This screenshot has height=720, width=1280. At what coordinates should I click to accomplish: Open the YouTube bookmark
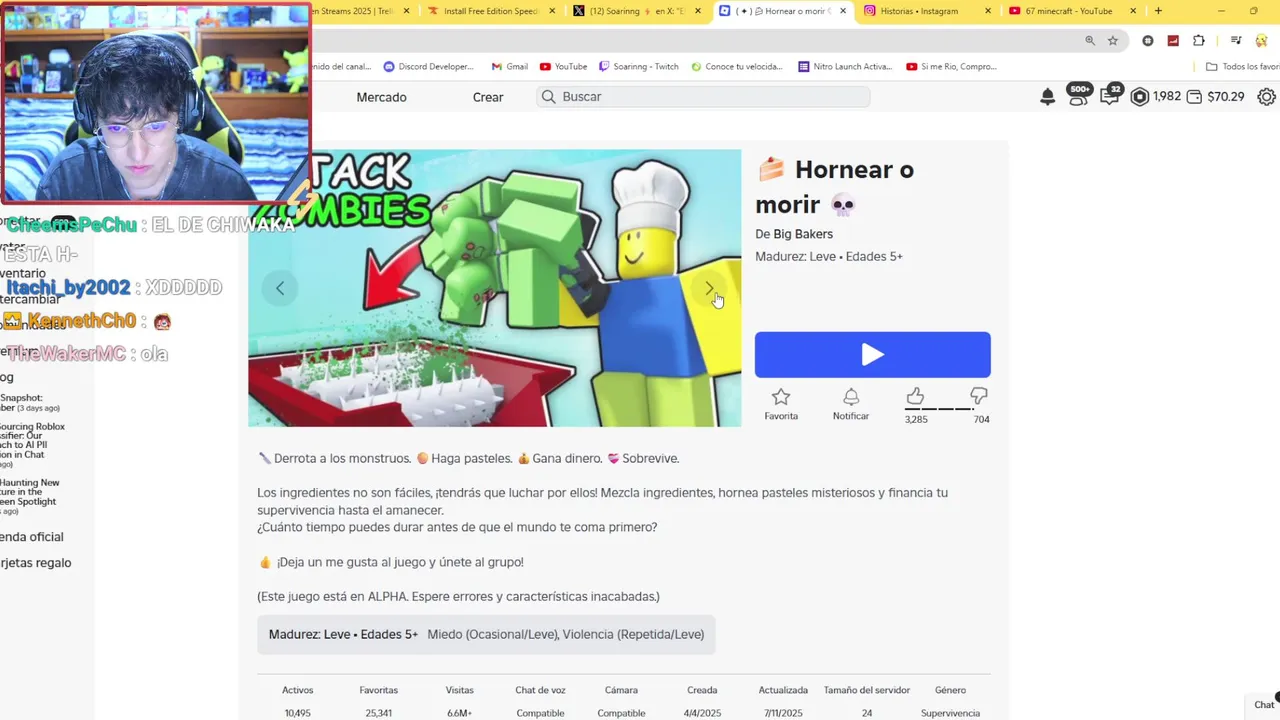(x=563, y=67)
